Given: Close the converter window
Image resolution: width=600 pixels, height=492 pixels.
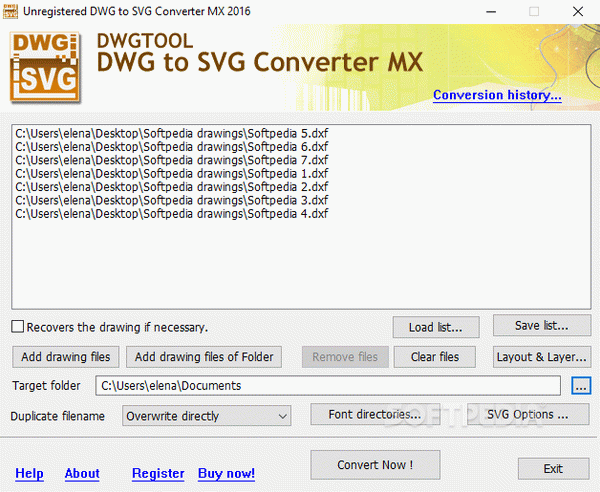Looking at the screenshot, I should coord(578,11).
